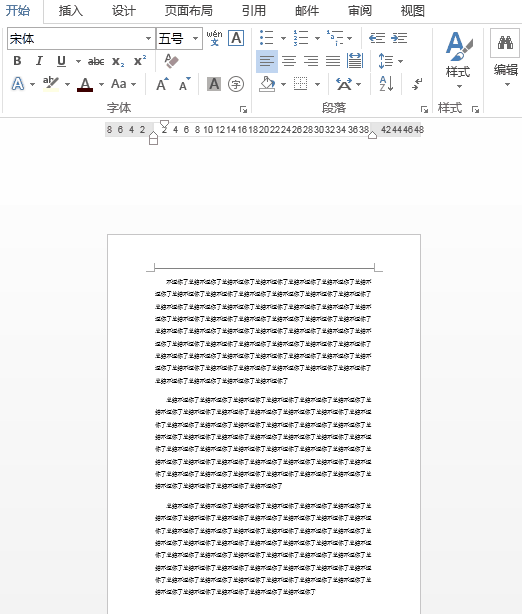
Task: Expand multilevel list dropdown arrow
Action: point(349,38)
